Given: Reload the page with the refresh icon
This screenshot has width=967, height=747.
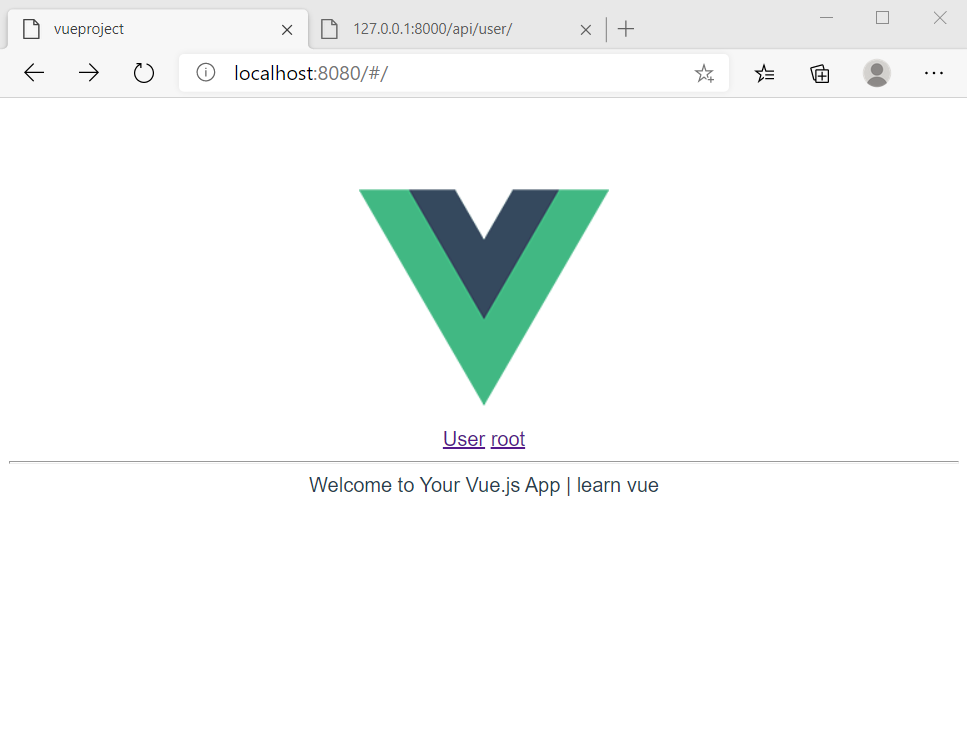Looking at the screenshot, I should pos(144,73).
